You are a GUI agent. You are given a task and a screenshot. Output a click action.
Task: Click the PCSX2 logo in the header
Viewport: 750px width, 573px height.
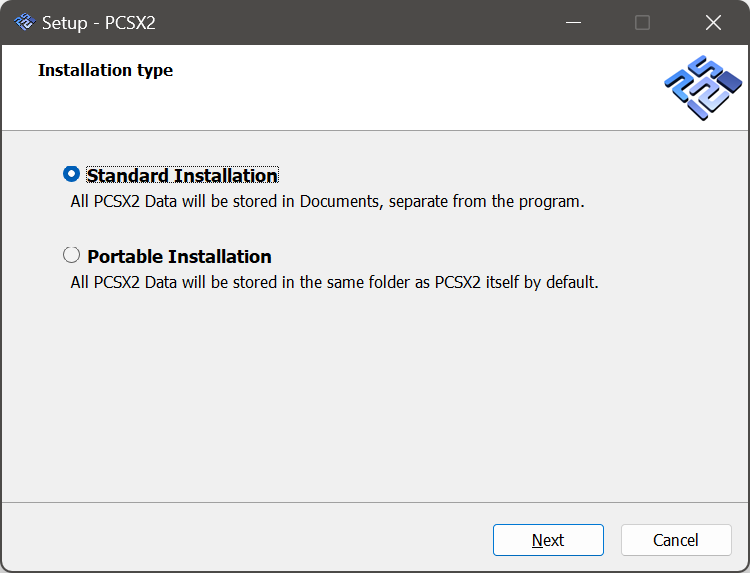(703, 88)
